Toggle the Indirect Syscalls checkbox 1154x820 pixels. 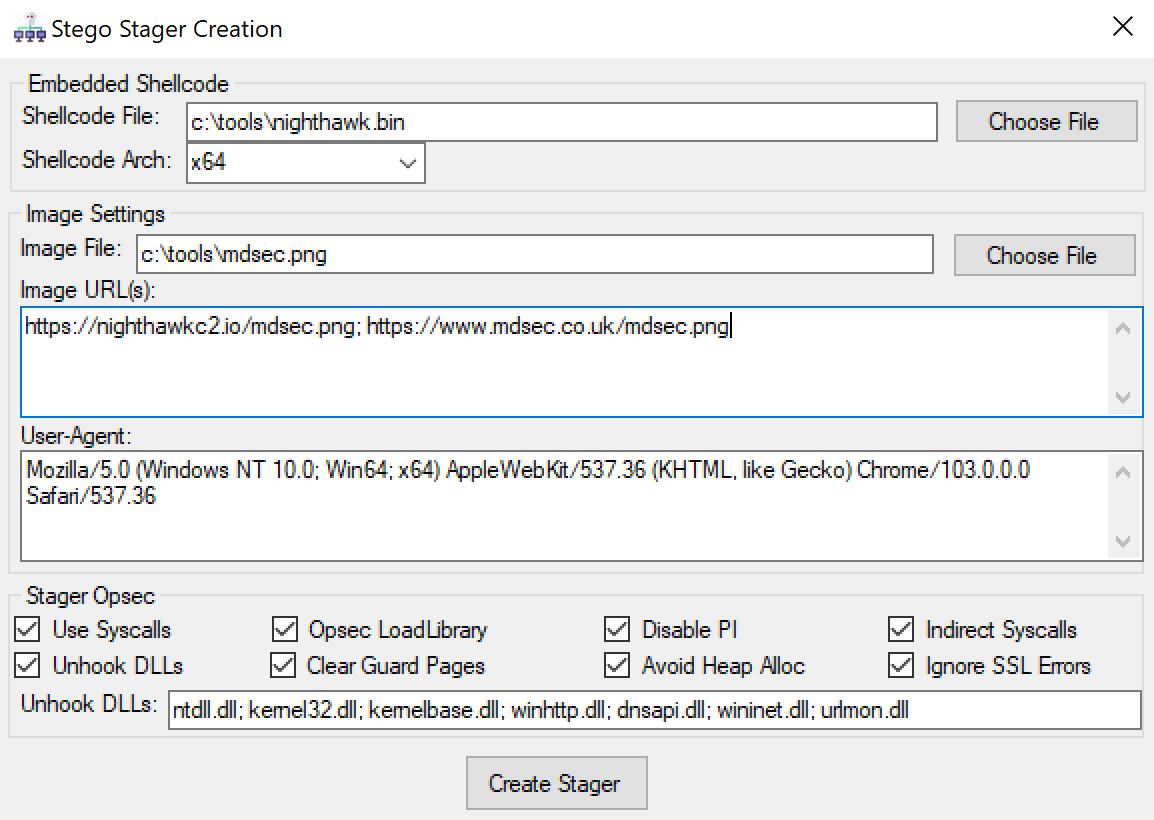coord(901,630)
